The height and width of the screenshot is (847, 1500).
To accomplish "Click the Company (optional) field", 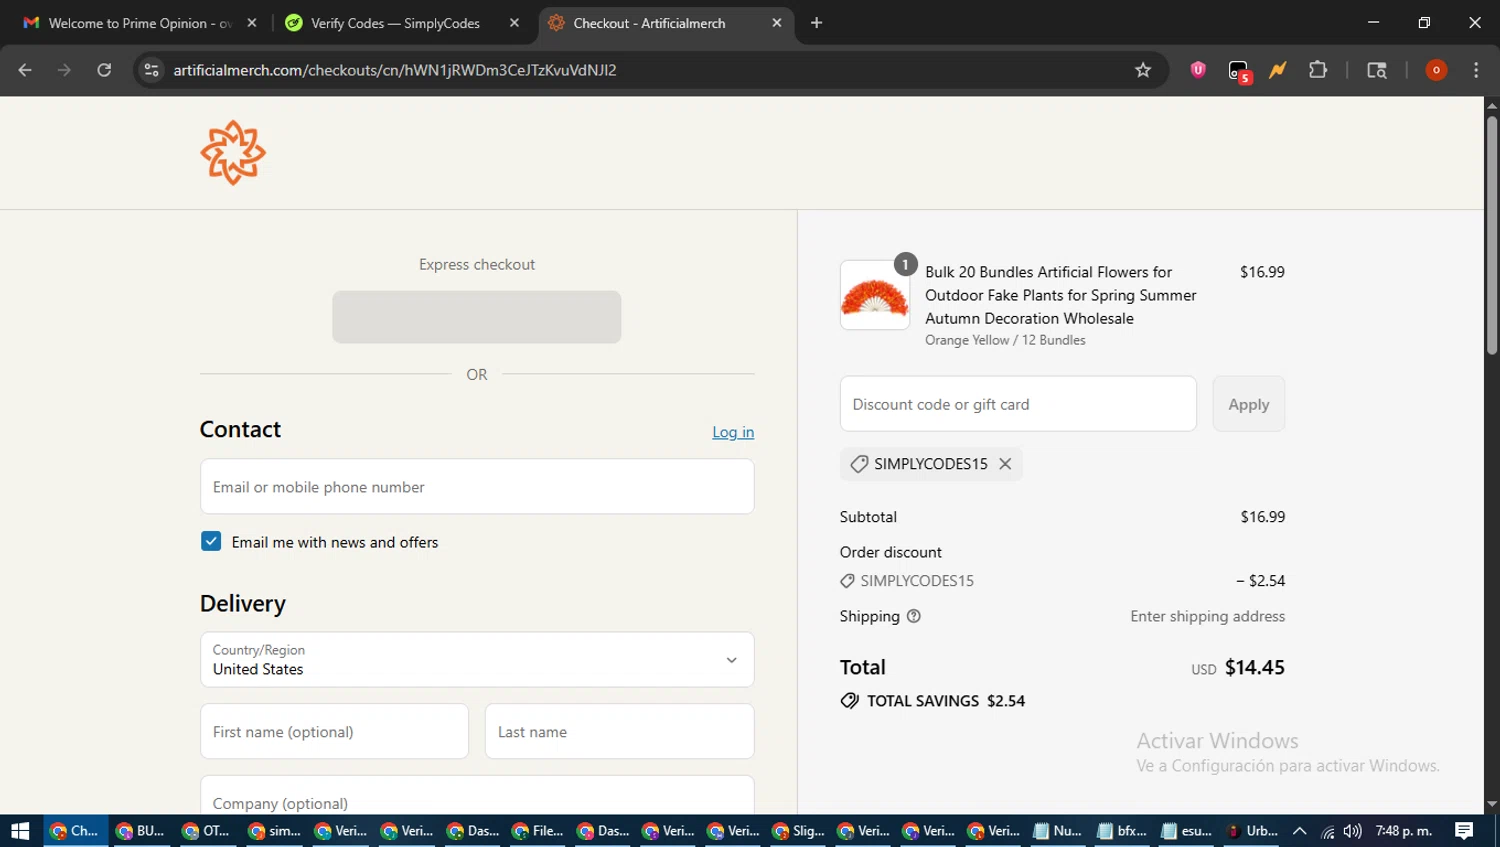I will pyautogui.click(x=477, y=796).
